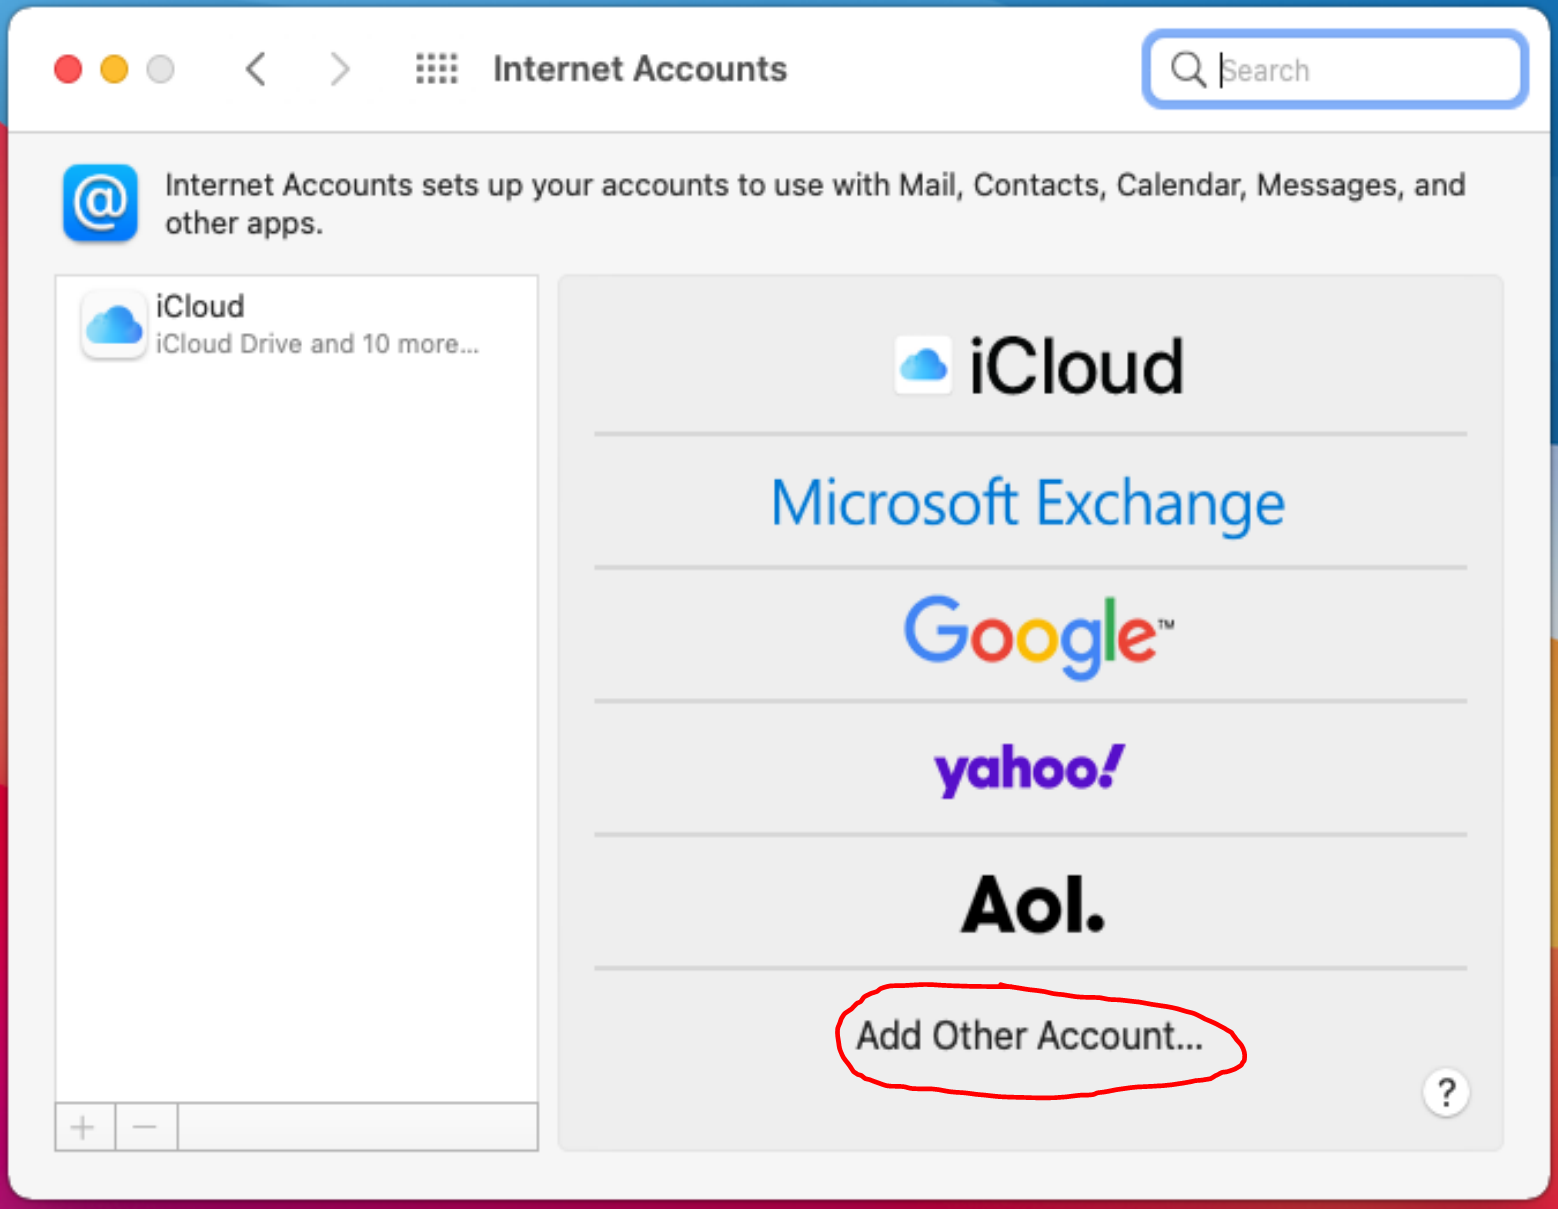Click the magnifying glass search icon
The height and width of the screenshot is (1209, 1558).
click(x=1188, y=69)
